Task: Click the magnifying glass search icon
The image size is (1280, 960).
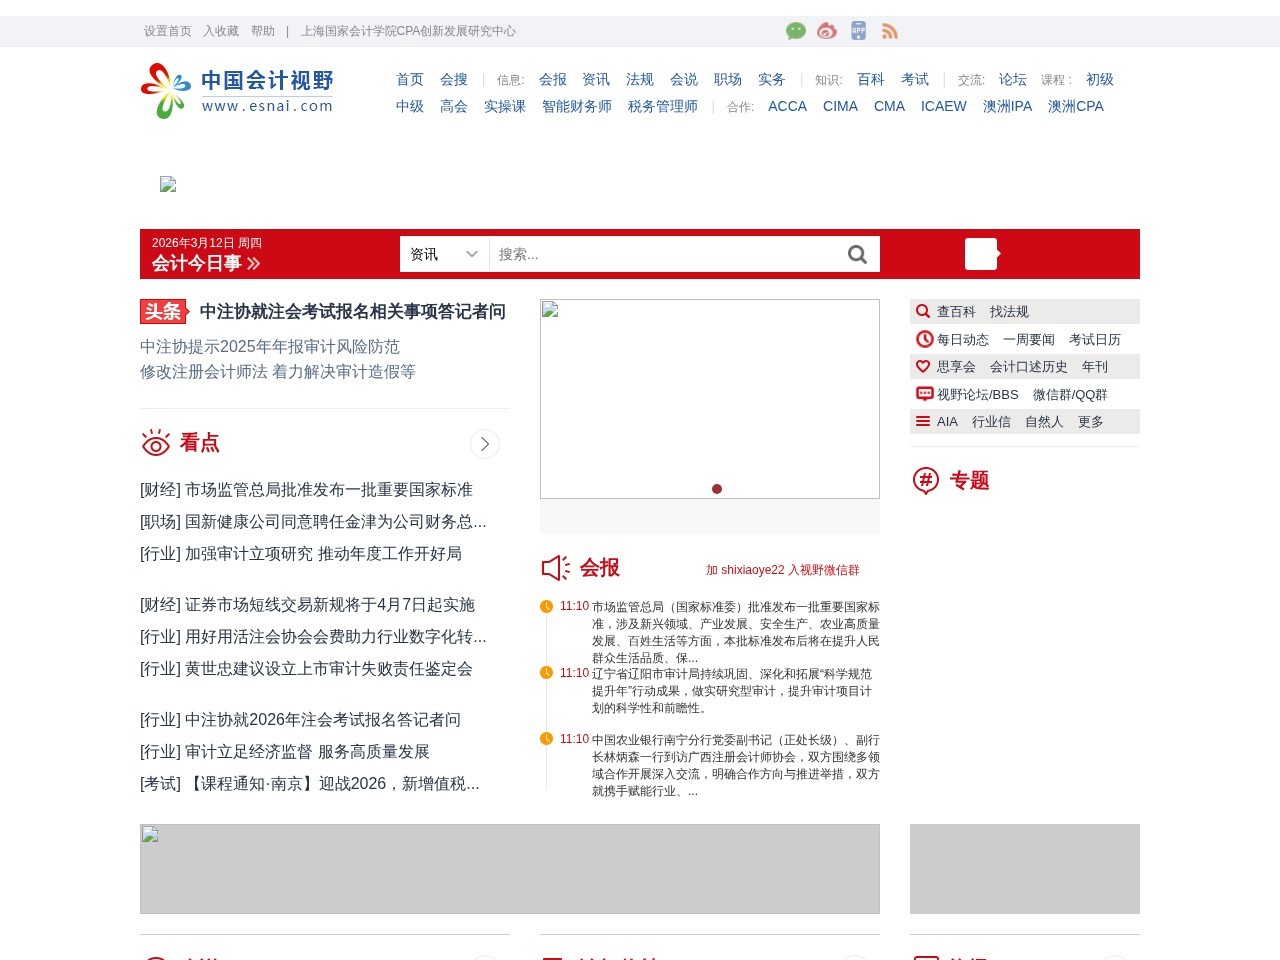Action: [857, 254]
